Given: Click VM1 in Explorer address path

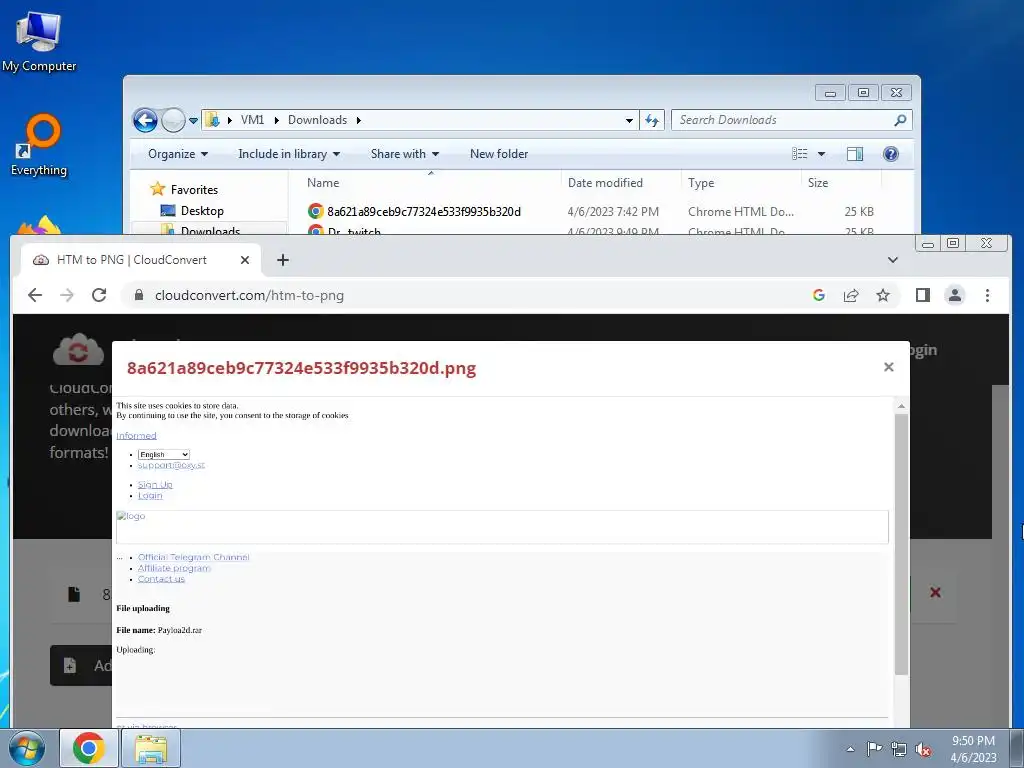Looking at the screenshot, I should tap(252, 120).
